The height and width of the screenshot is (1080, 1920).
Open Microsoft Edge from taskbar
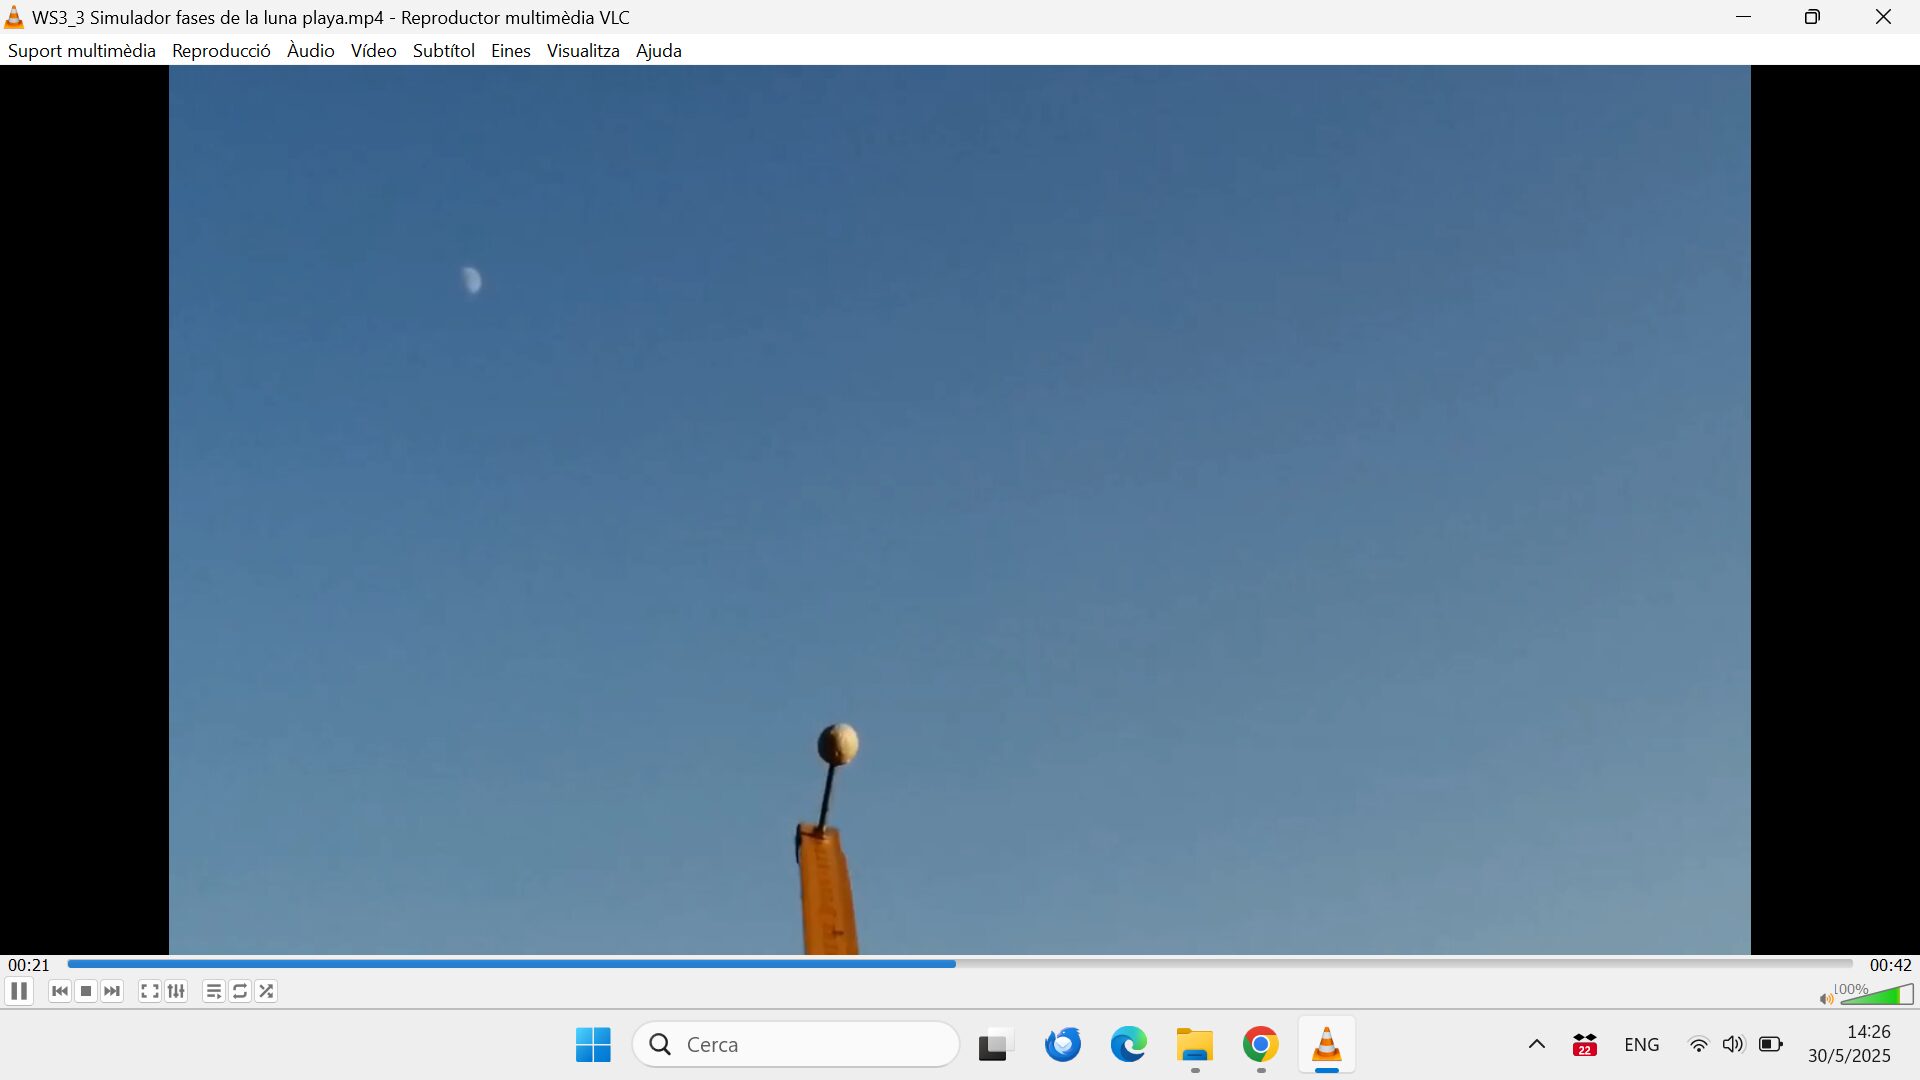pos(1128,1045)
